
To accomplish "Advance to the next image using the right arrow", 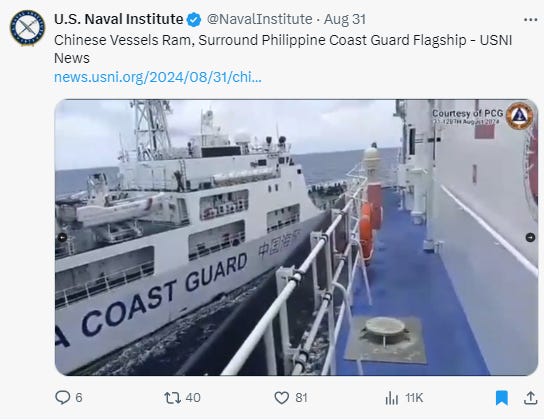I will coord(530,237).
